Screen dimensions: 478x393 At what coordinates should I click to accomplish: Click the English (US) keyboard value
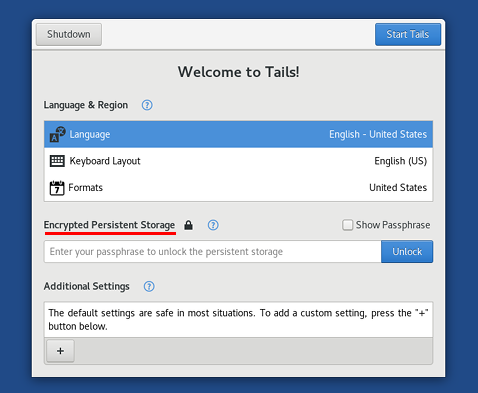pos(400,161)
